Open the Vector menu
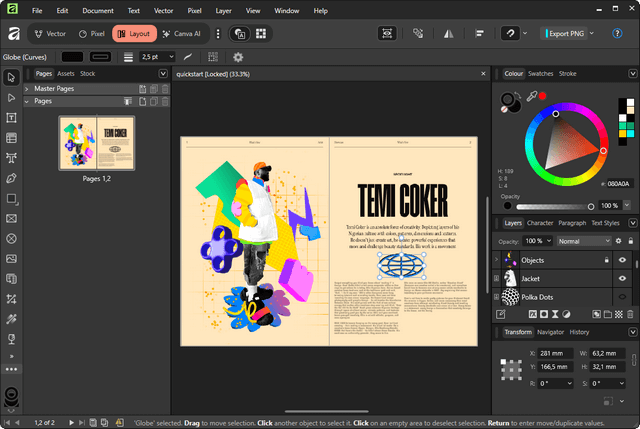The height and width of the screenshot is (429, 640). 163,11
